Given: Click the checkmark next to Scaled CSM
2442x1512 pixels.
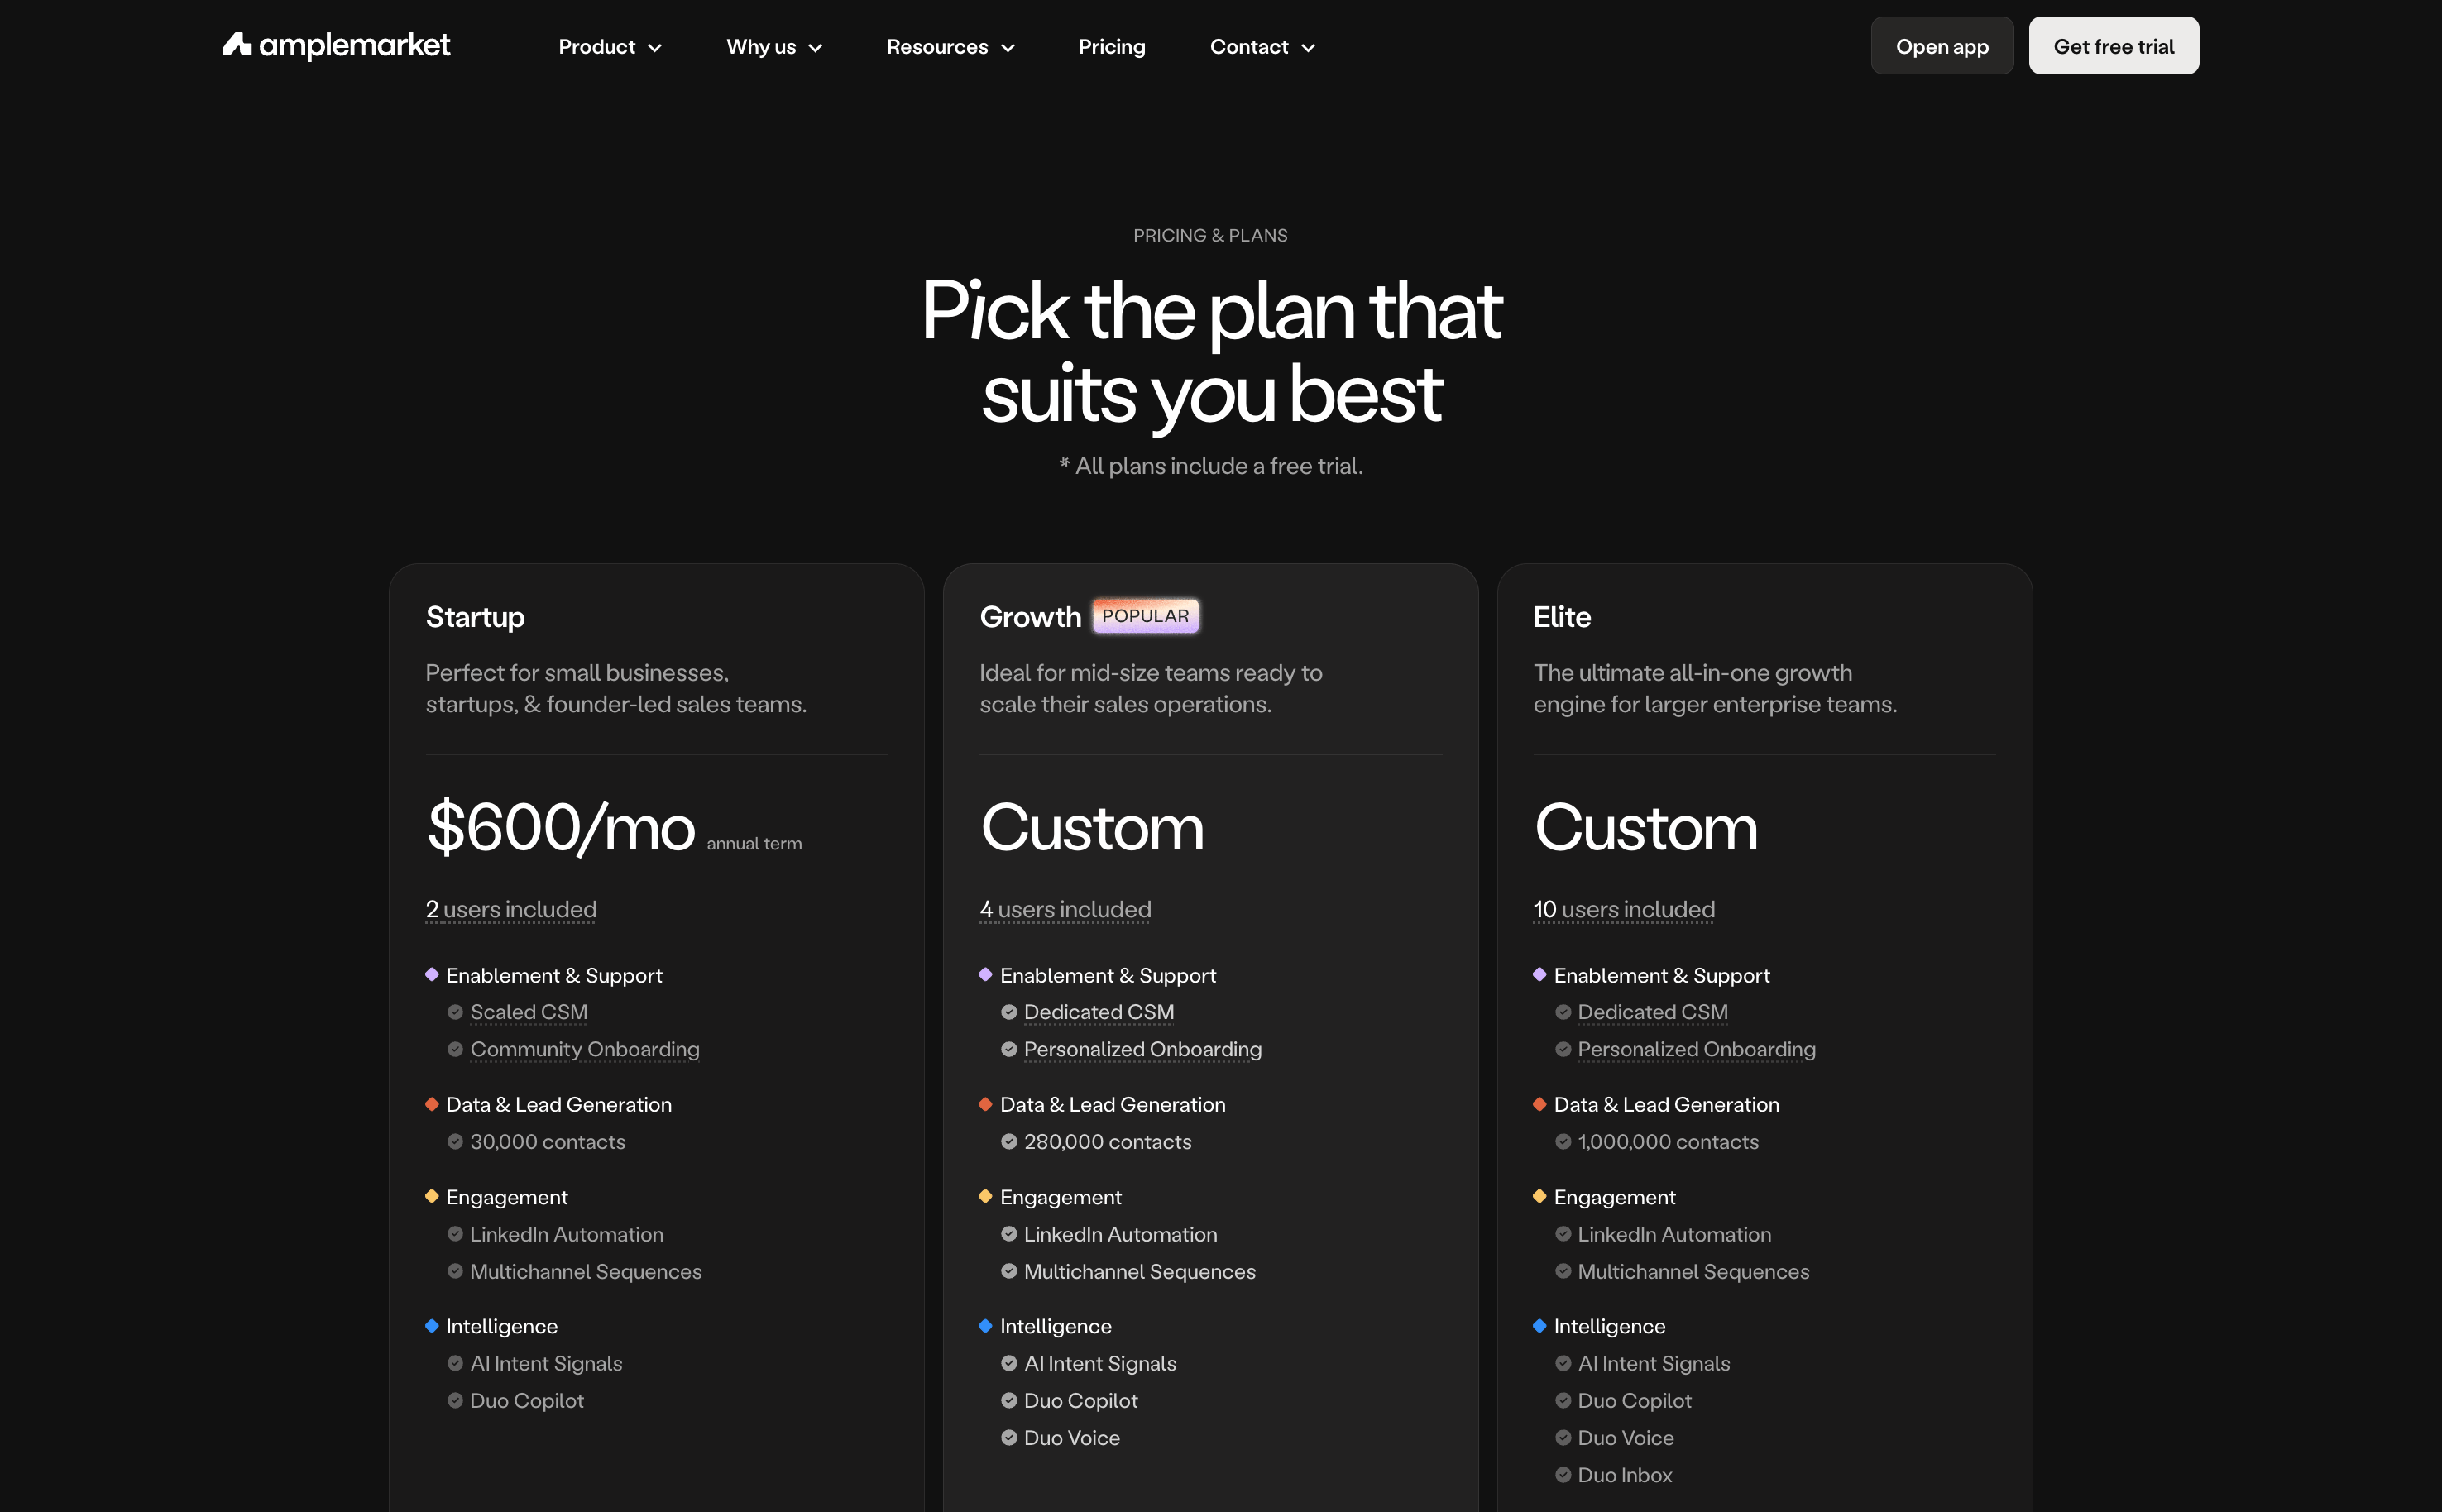Looking at the screenshot, I should (455, 1012).
